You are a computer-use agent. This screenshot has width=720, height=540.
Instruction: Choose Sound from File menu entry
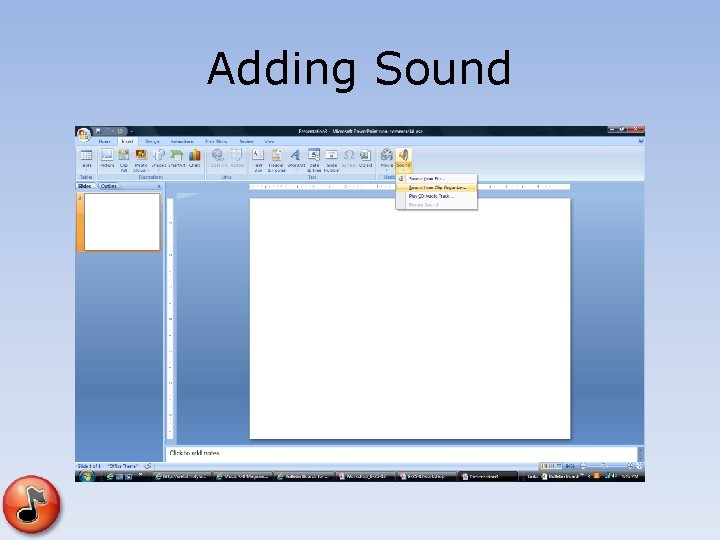pos(436,179)
